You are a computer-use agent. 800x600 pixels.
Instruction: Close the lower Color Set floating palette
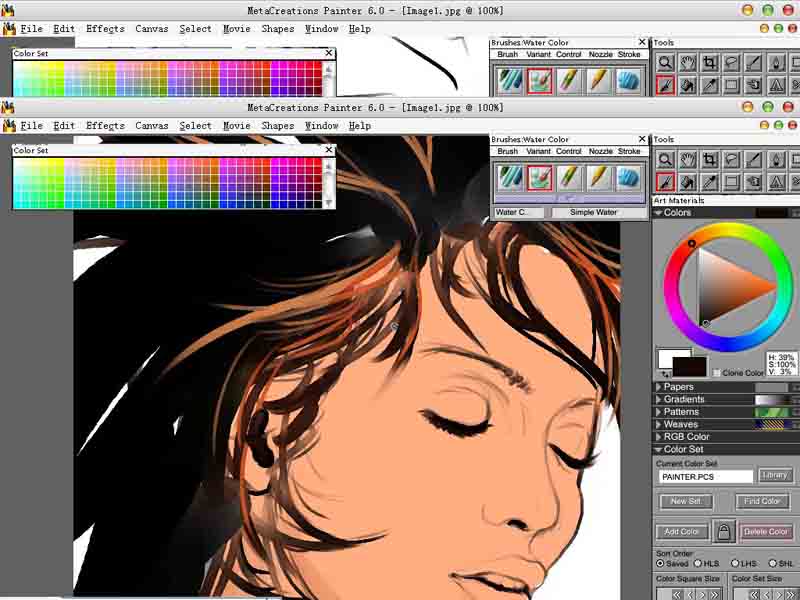click(329, 150)
